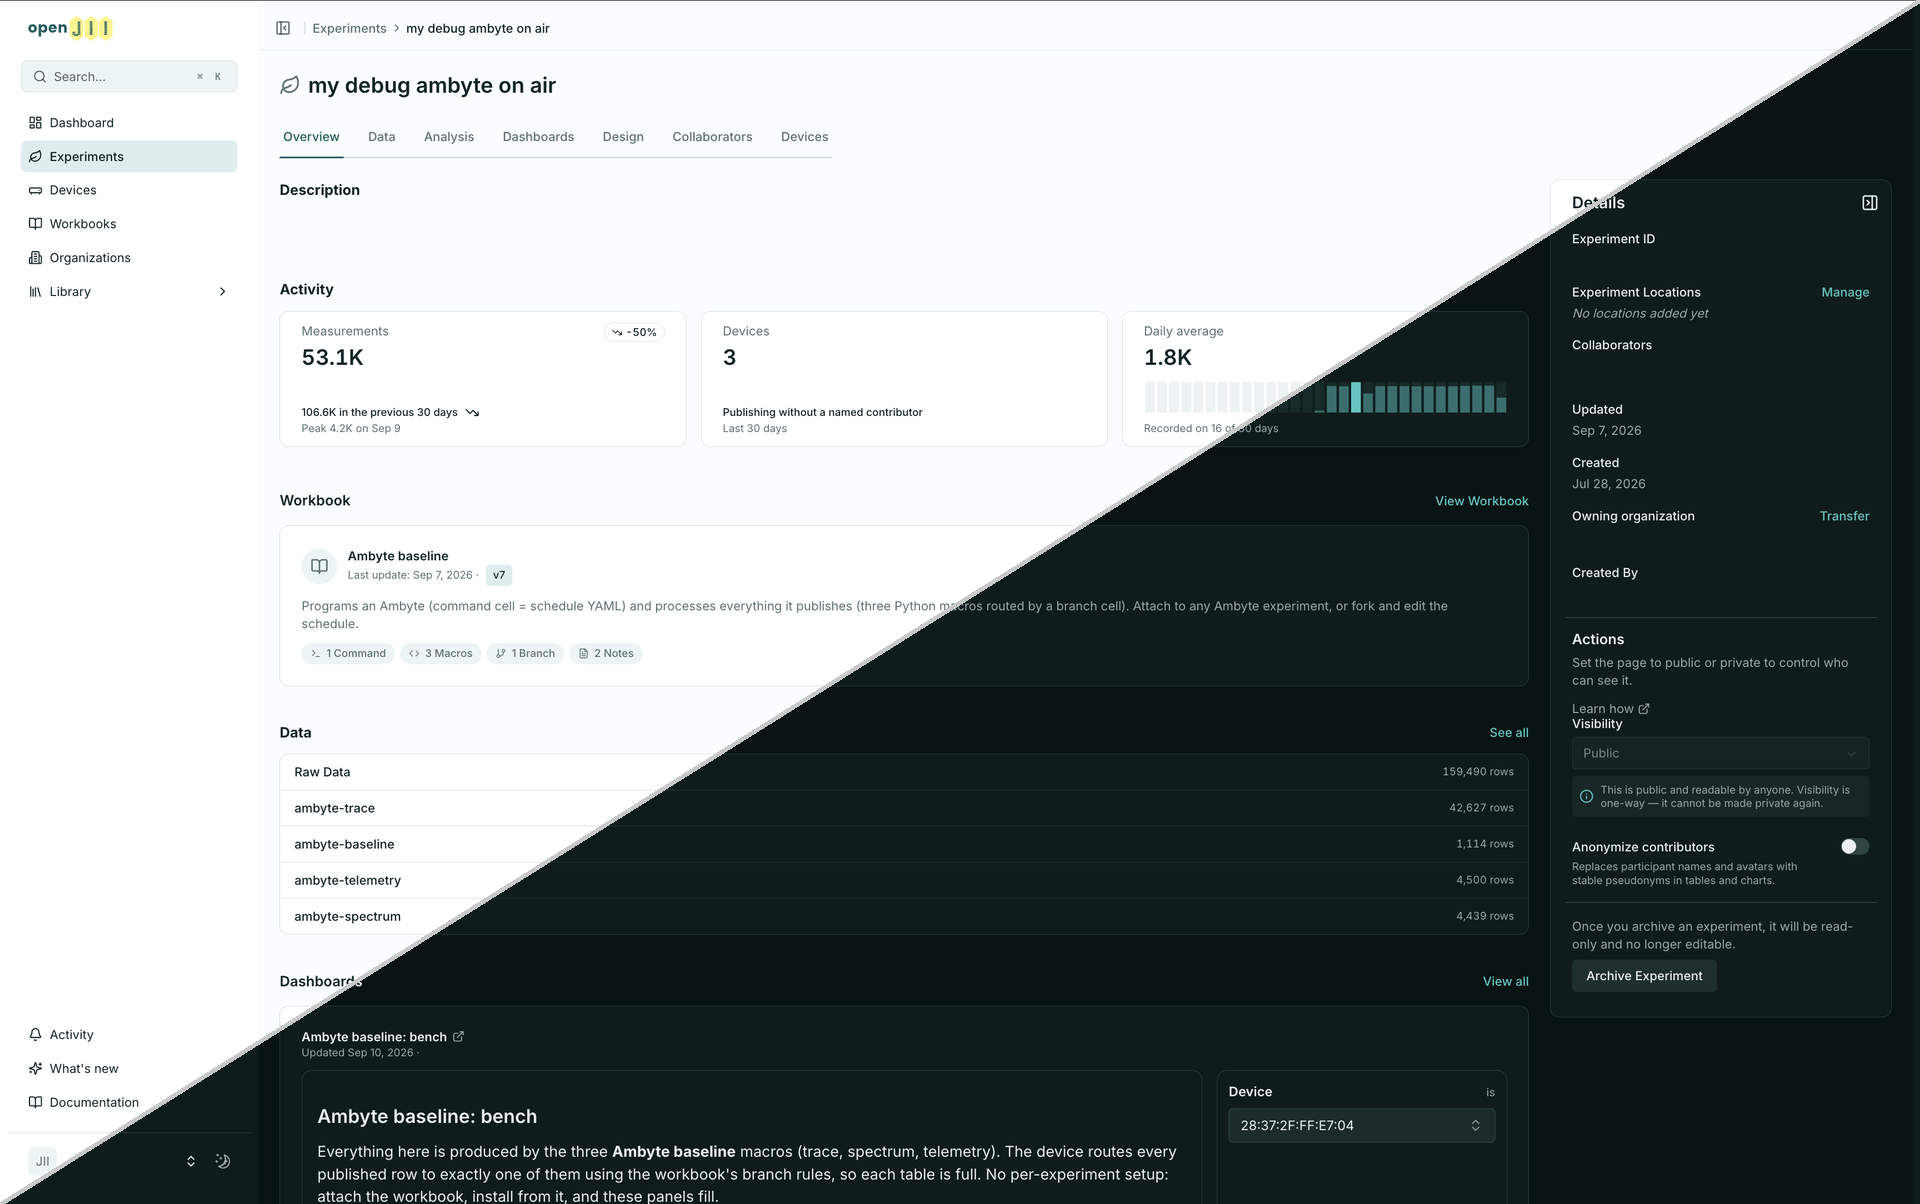Screen dimensions: 1920x1204
Task: Click See all in the Data section
Action: tap(1508, 733)
